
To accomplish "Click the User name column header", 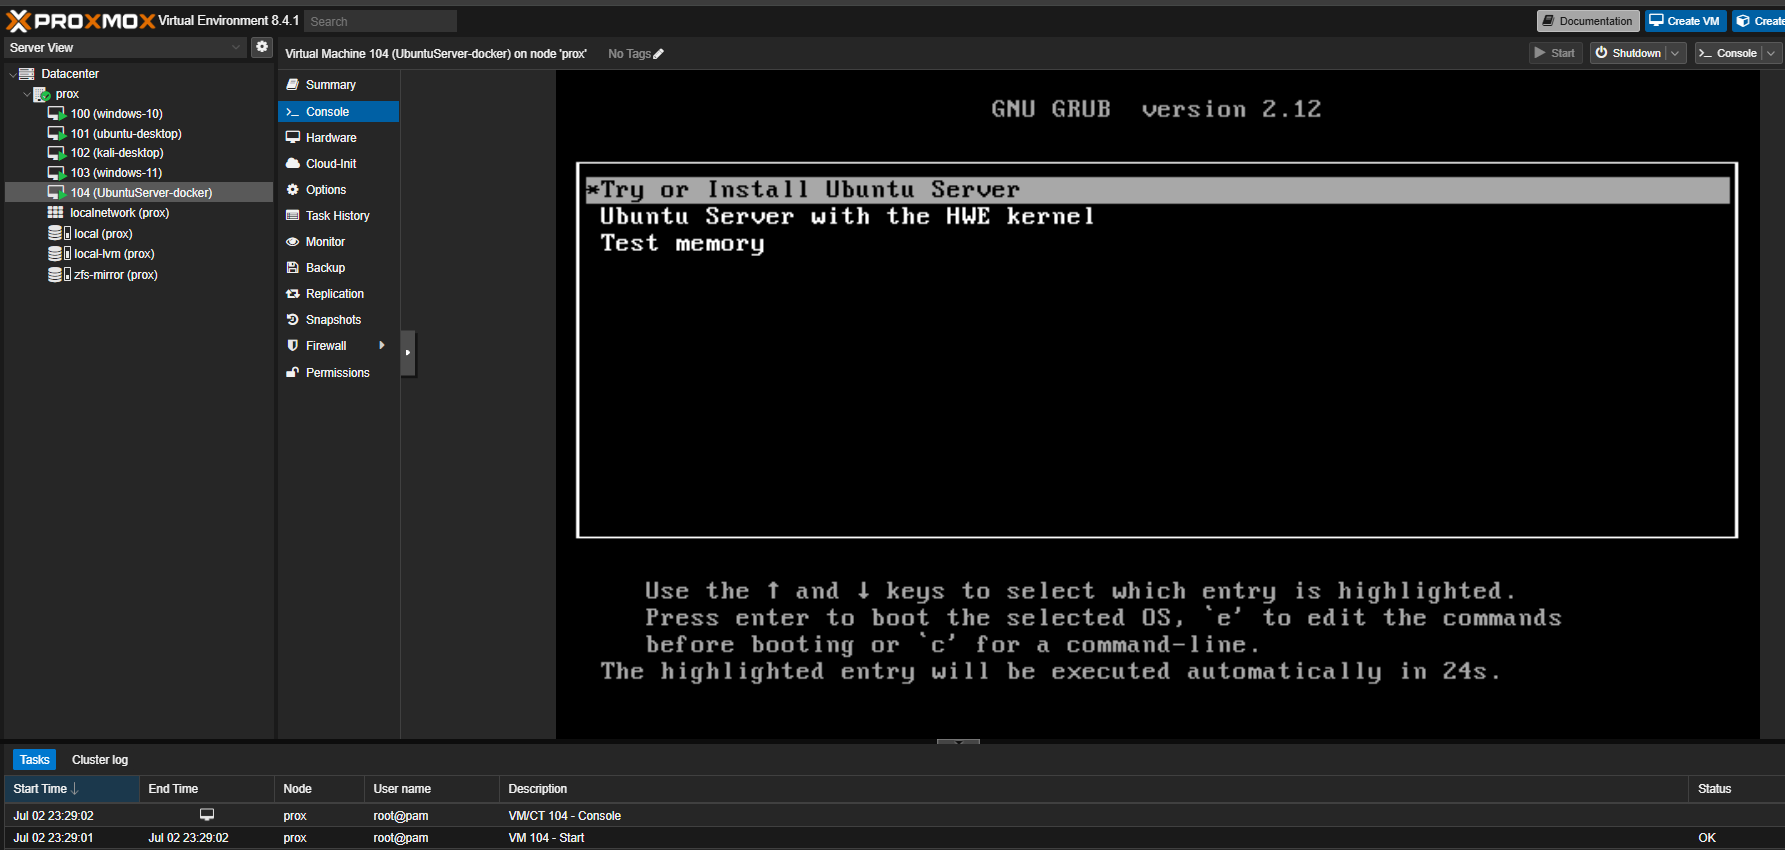I will point(431,789).
